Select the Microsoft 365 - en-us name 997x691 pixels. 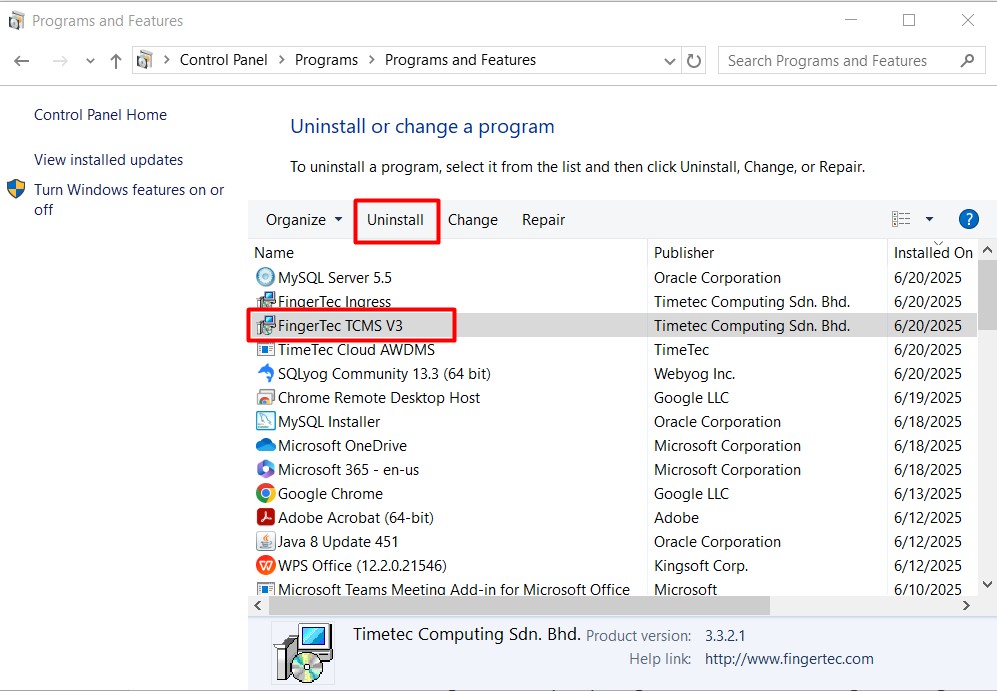[x=348, y=470]
